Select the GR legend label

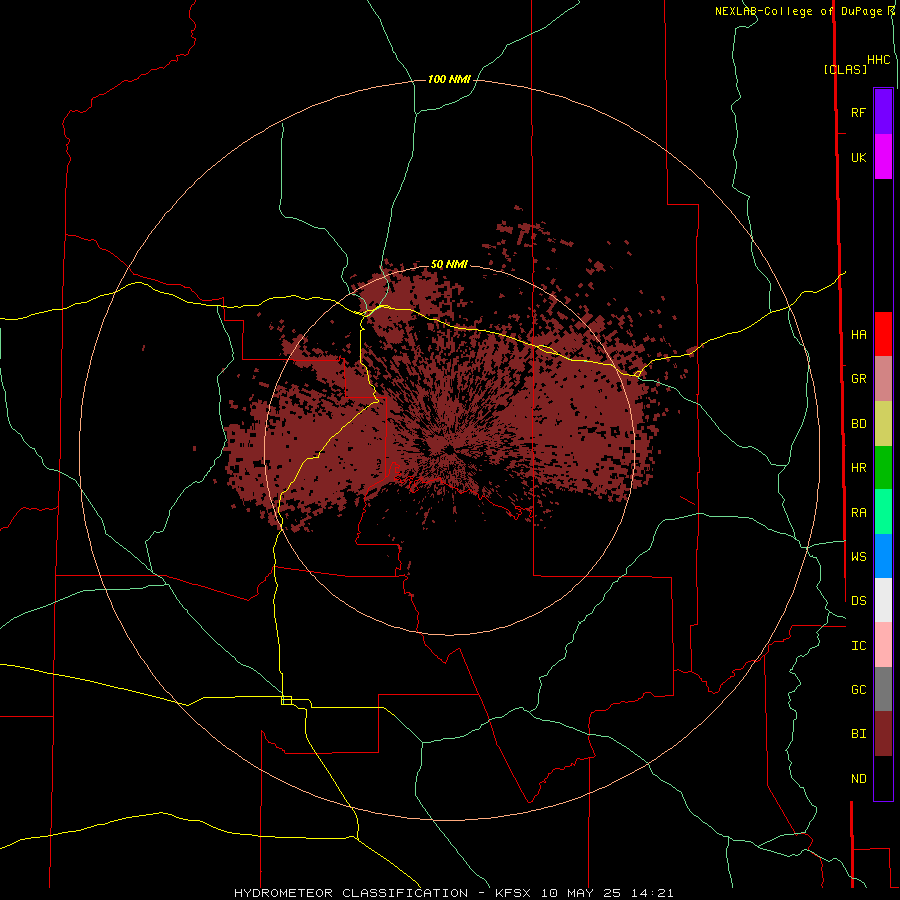tap(858, 379)
